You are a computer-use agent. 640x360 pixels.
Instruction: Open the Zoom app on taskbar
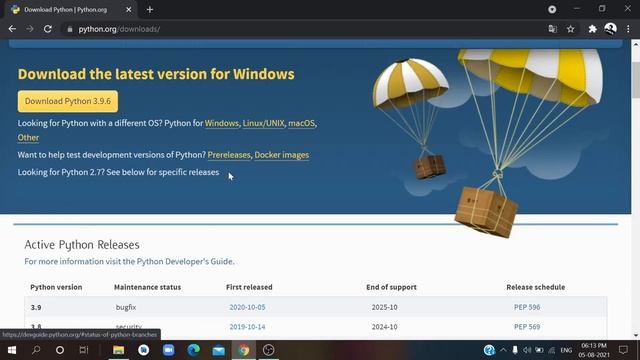tap(169, 350)
